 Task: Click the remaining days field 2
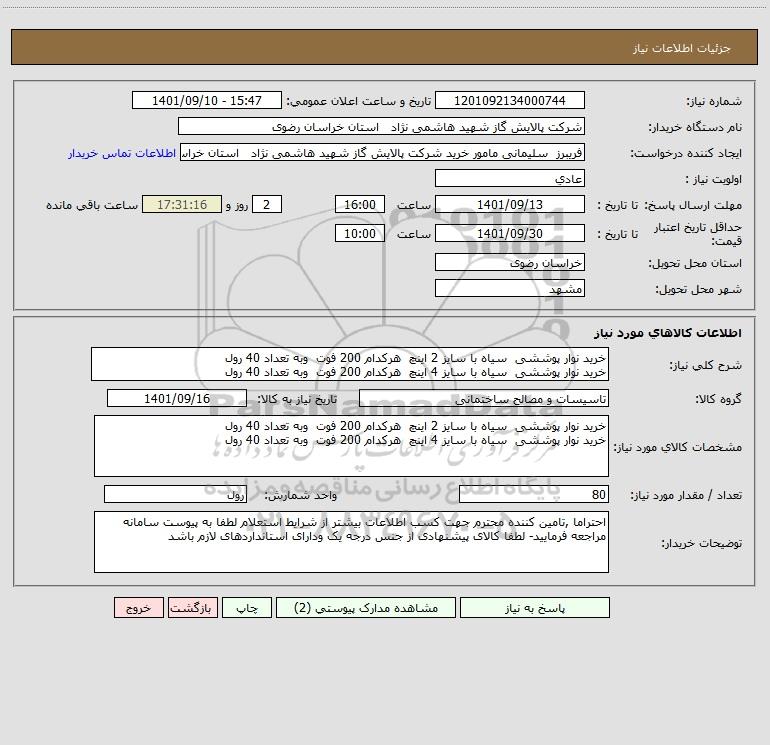click(x=267, y=204)
